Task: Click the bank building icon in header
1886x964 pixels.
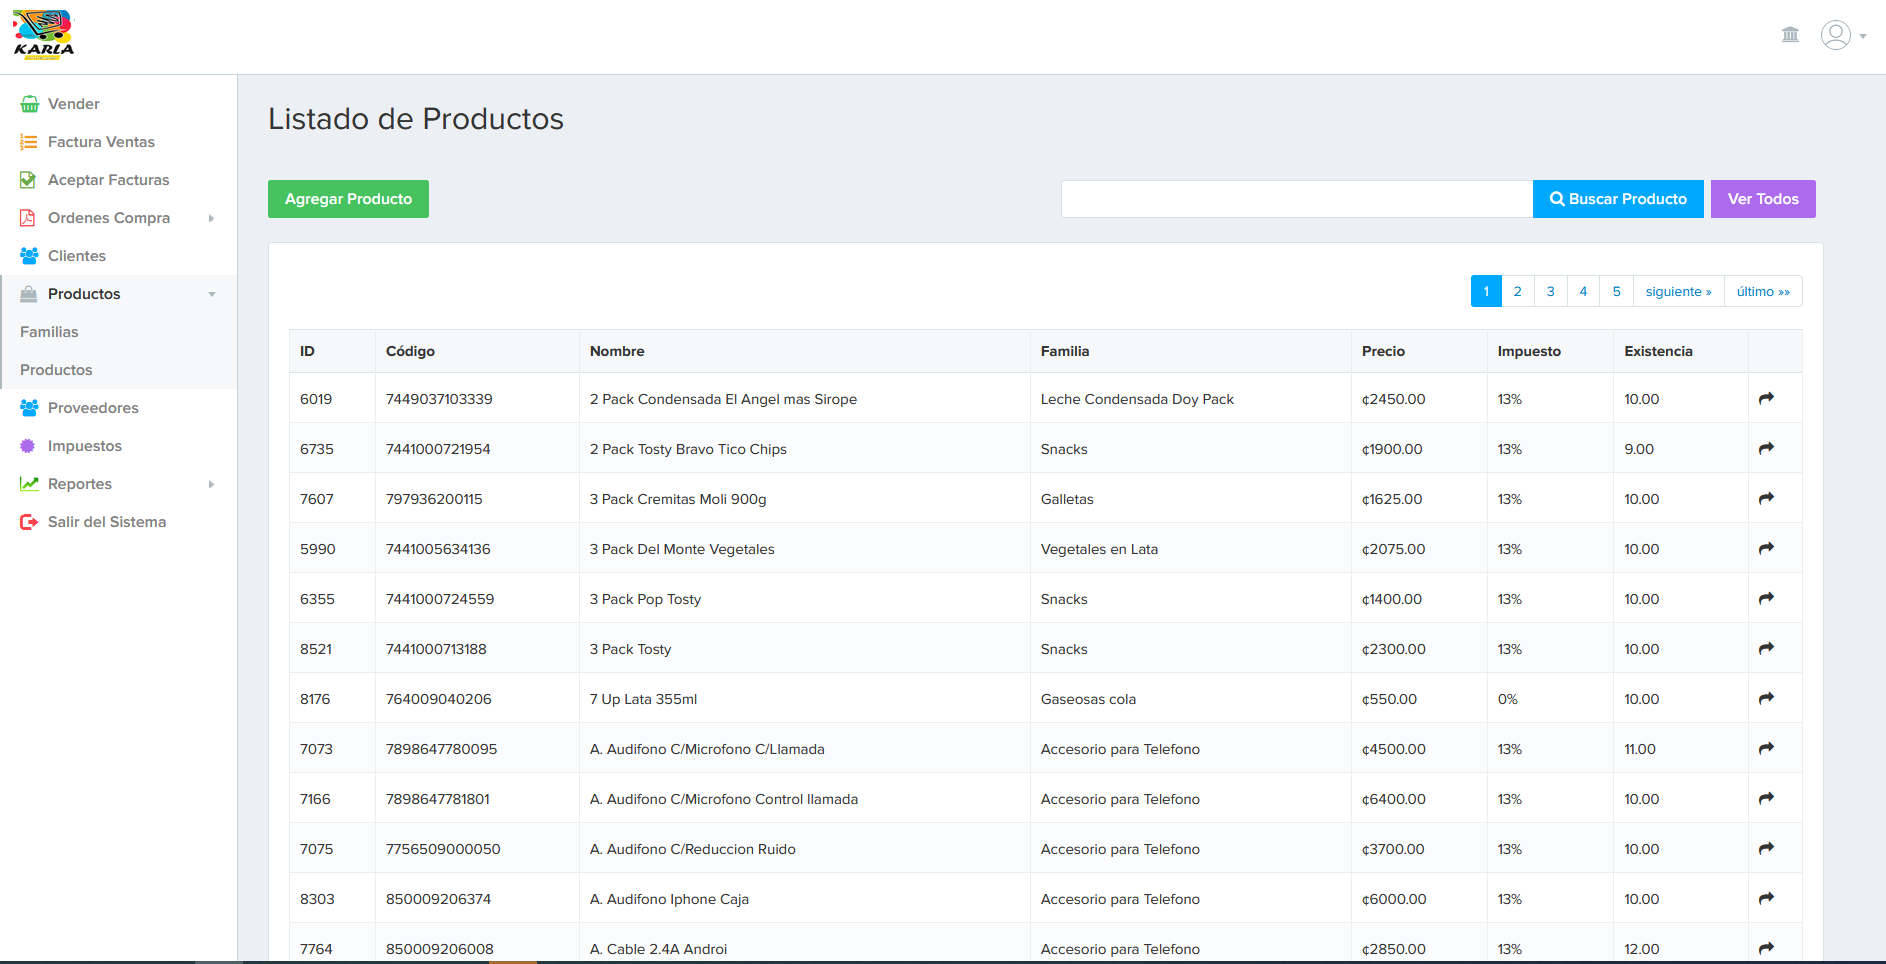Action: [1790, 35]
